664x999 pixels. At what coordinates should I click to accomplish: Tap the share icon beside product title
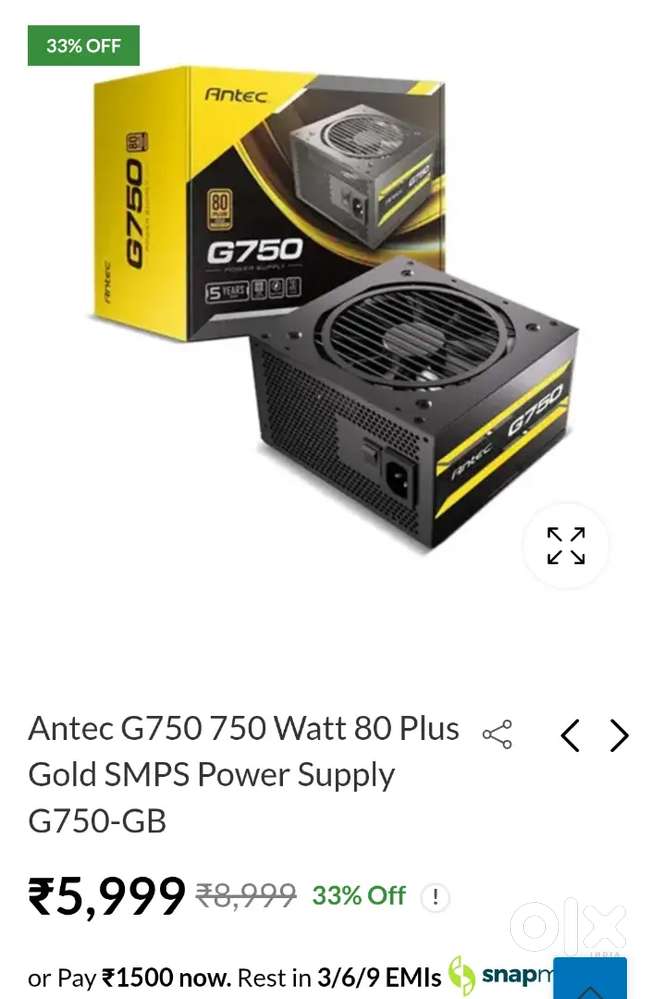point(498,735)
